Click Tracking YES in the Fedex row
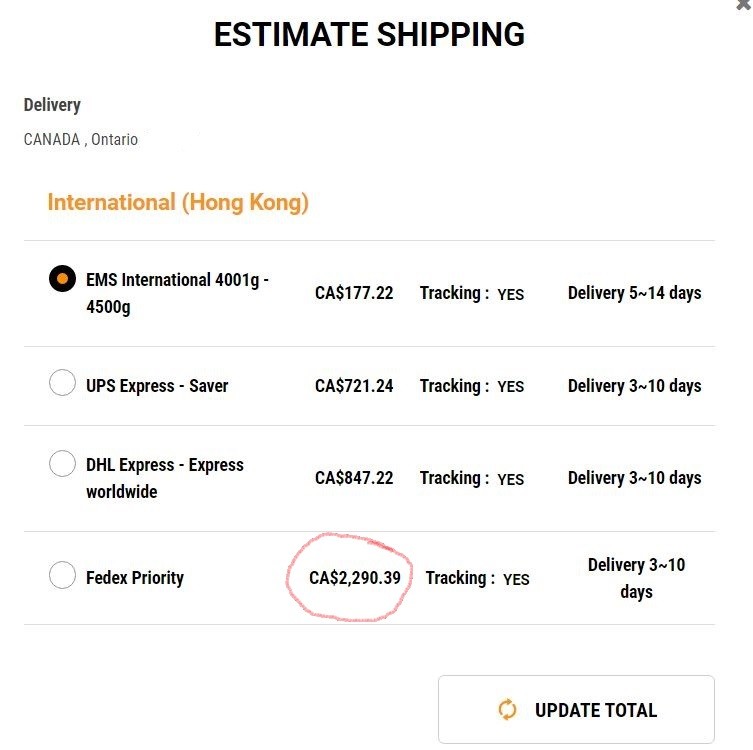 tap(477, 579)
